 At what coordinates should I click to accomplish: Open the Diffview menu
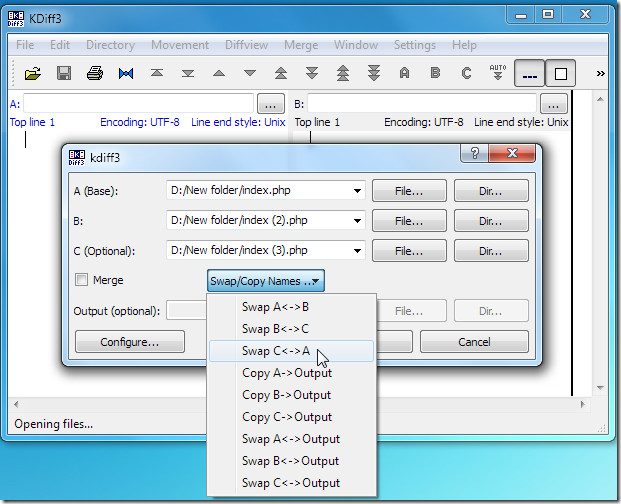(x=246, y=45)
